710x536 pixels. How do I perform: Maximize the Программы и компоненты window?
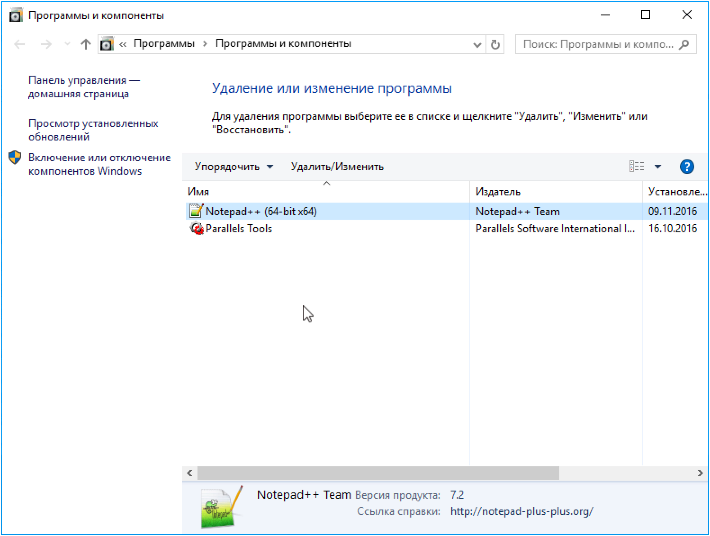646,15
